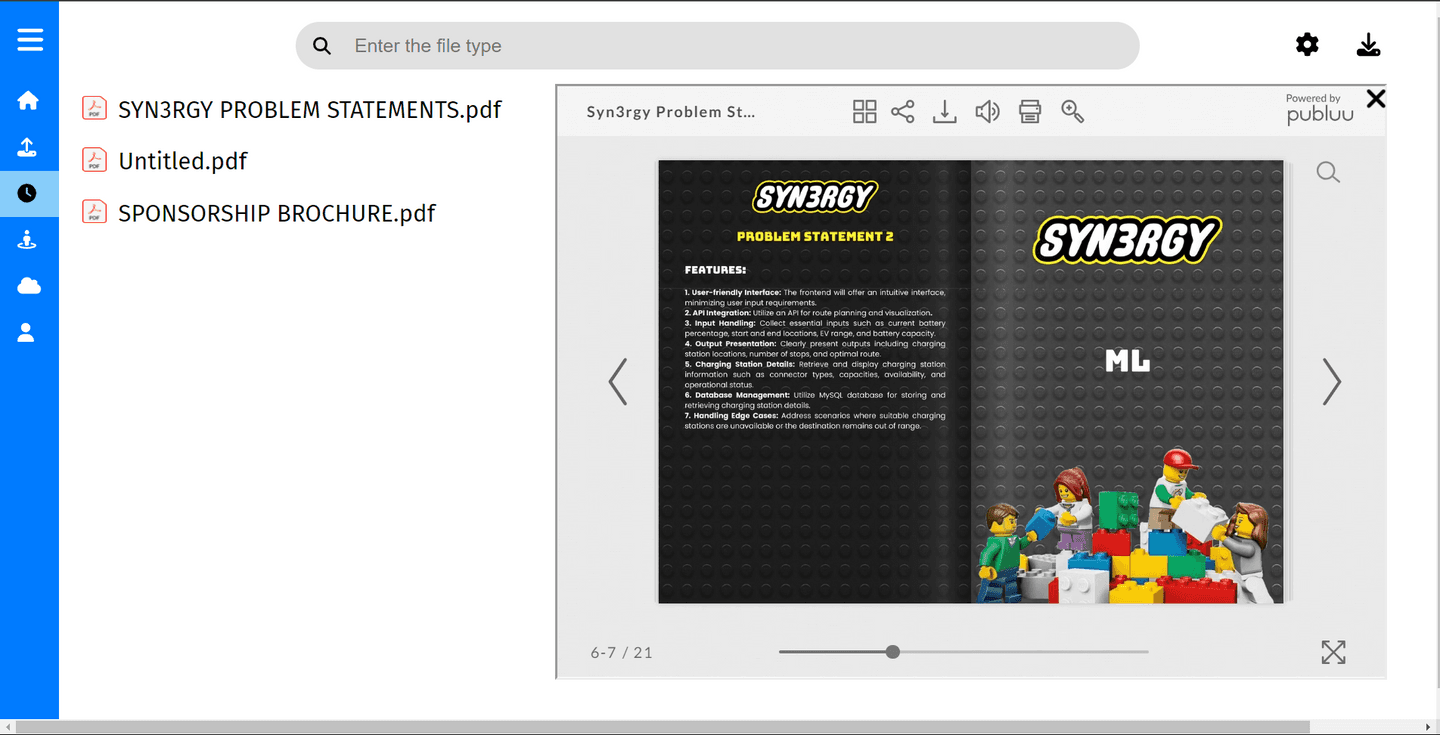Click the ML right page
This screenshot has width=1440, height=735.
point(1127,382)
